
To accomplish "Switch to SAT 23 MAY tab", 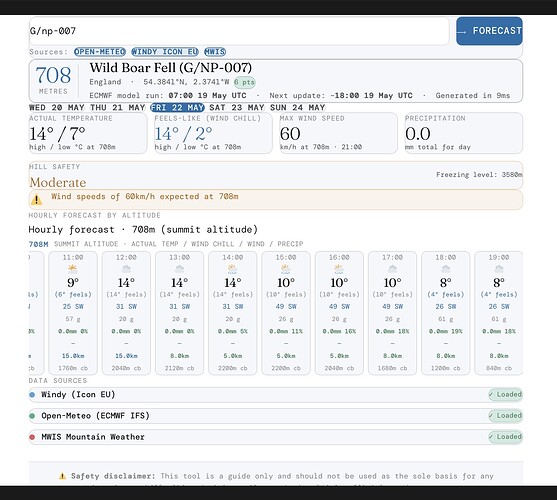I will click(x=237, y=107).
